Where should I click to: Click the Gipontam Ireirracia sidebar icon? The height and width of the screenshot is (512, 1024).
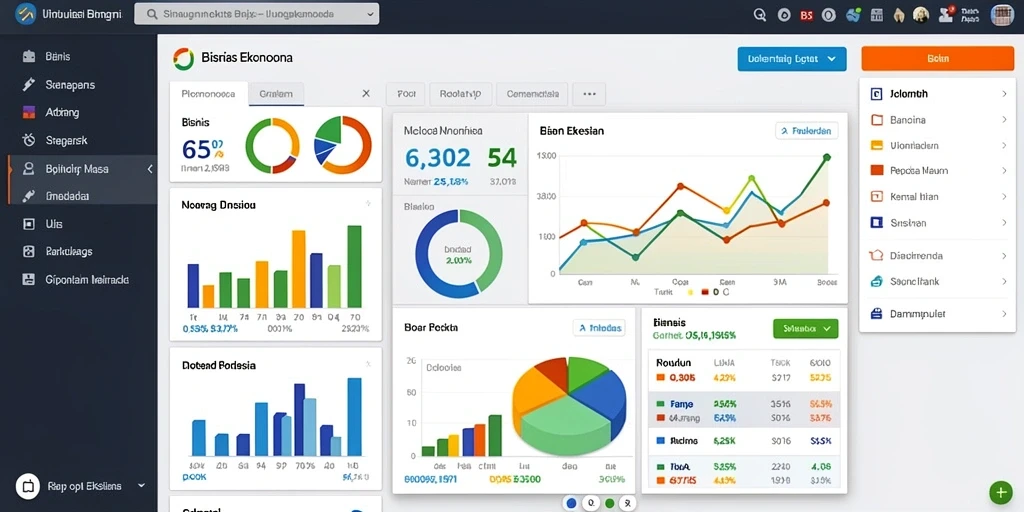tap(28, 280)
